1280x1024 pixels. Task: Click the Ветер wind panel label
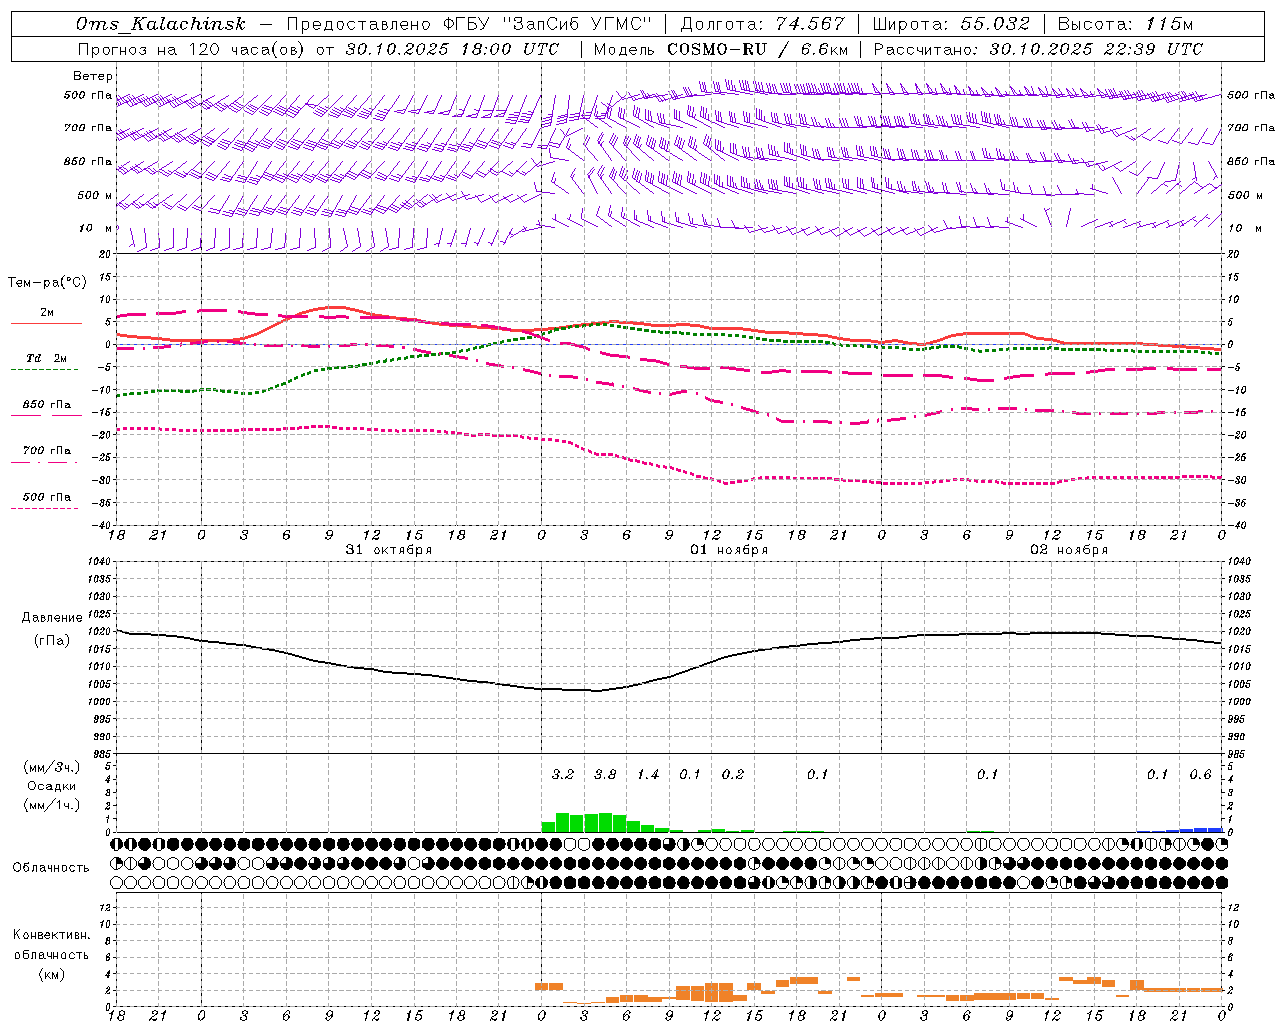coord(93,76)
